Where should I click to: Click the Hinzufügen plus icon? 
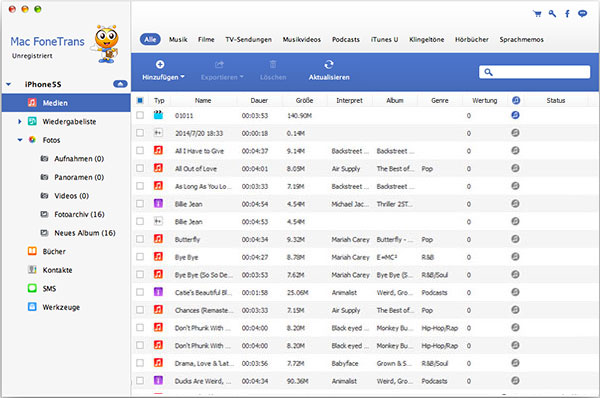(160, 64)
